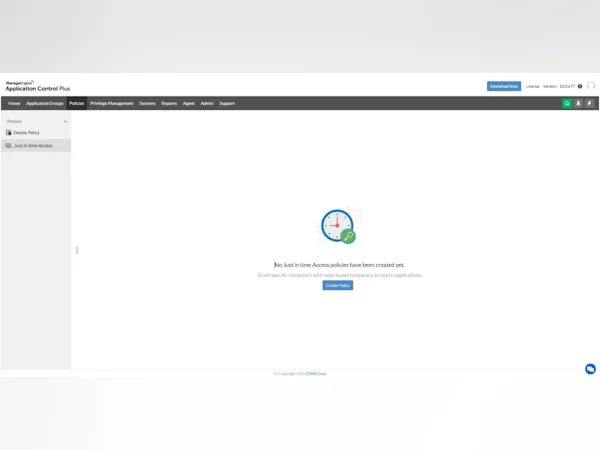The image size is (600, 450).
Task: Open the License link
Action: coord(532,86)
